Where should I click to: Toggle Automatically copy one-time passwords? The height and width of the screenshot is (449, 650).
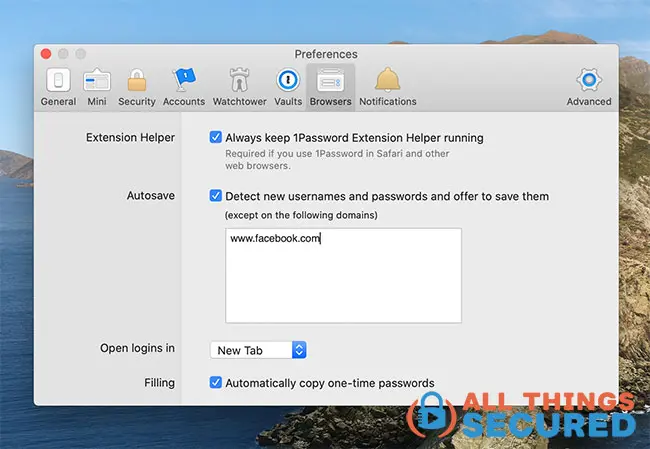pyautogui.click(x=216, y=382)
